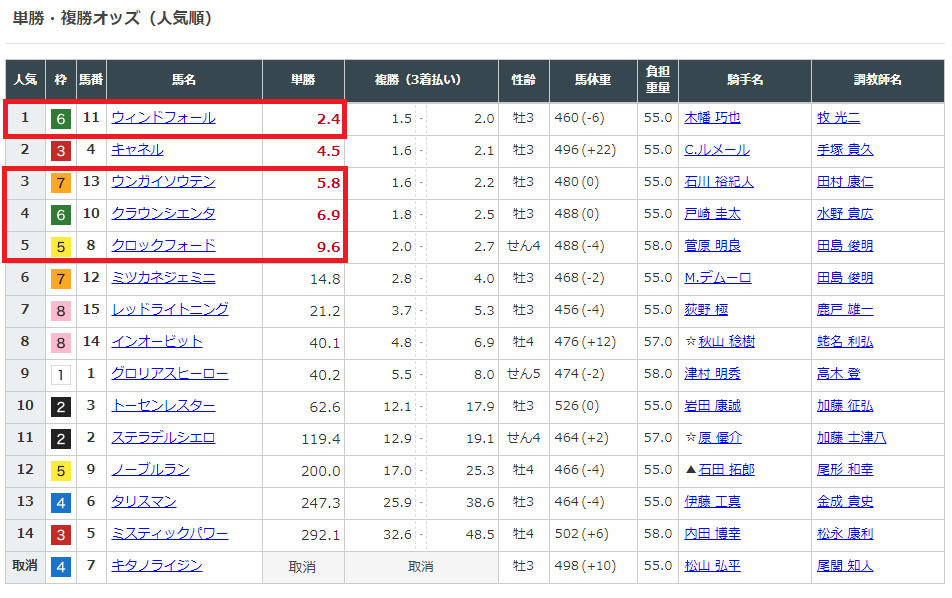Click the white frame 1 badge

61,374
